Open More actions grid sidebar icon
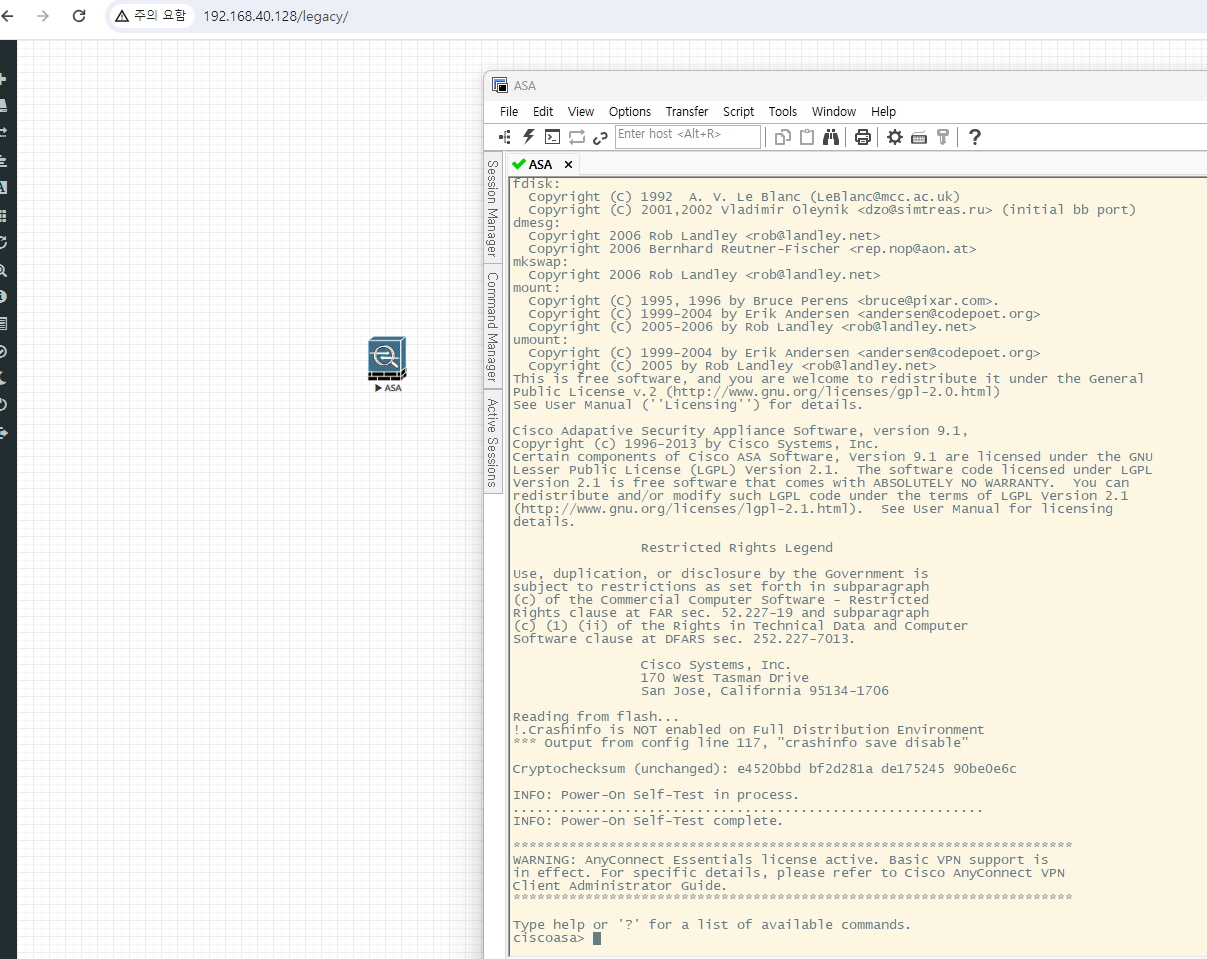Screen dimensions: 1207x959 [x=3, y=215]
